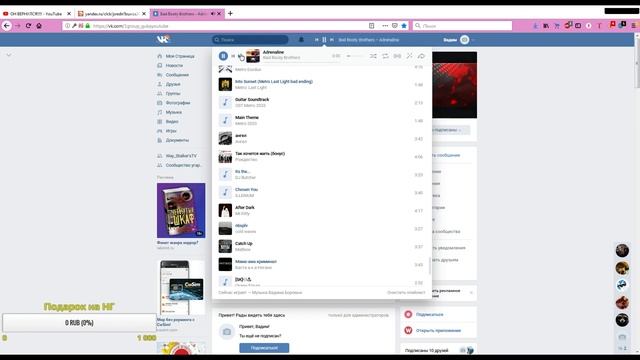Click the book advertisement image

[181, 211]
